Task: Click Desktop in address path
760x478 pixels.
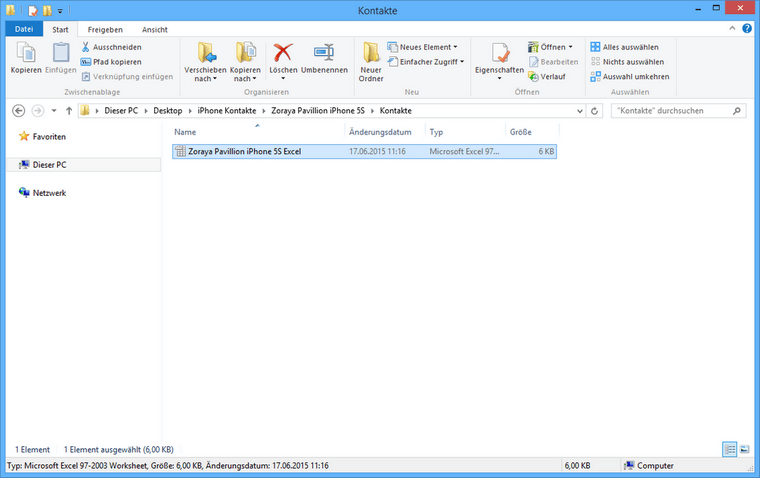Action: [168, 111]
